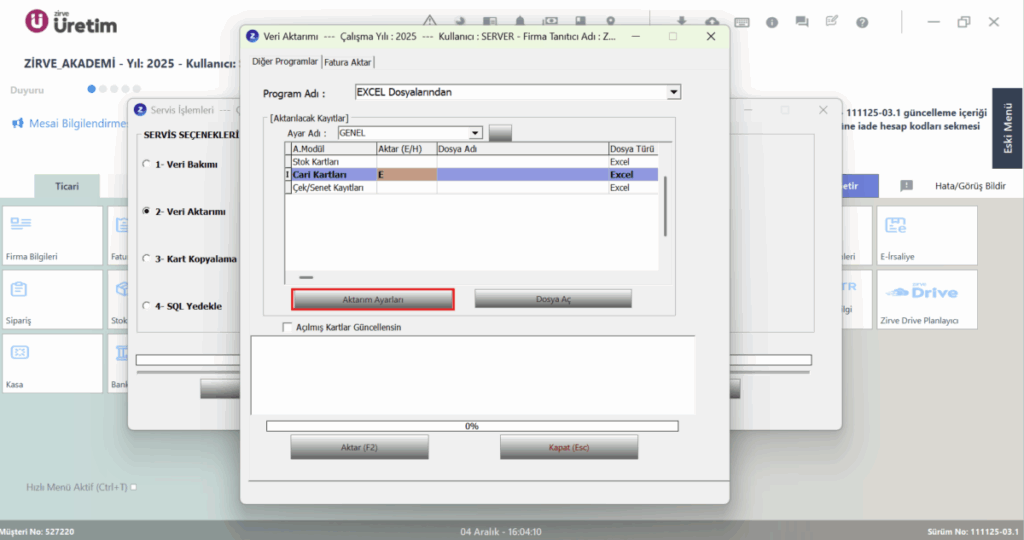Open the chat messages icon
Image resolution: width=1024 pixels, height=540 pixels.
coord(802,22)
